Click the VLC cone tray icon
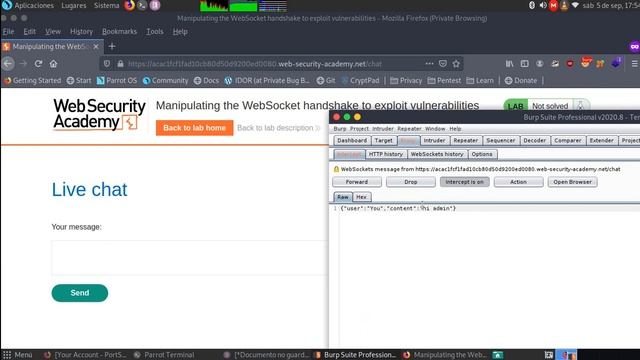 pos(564,5)
